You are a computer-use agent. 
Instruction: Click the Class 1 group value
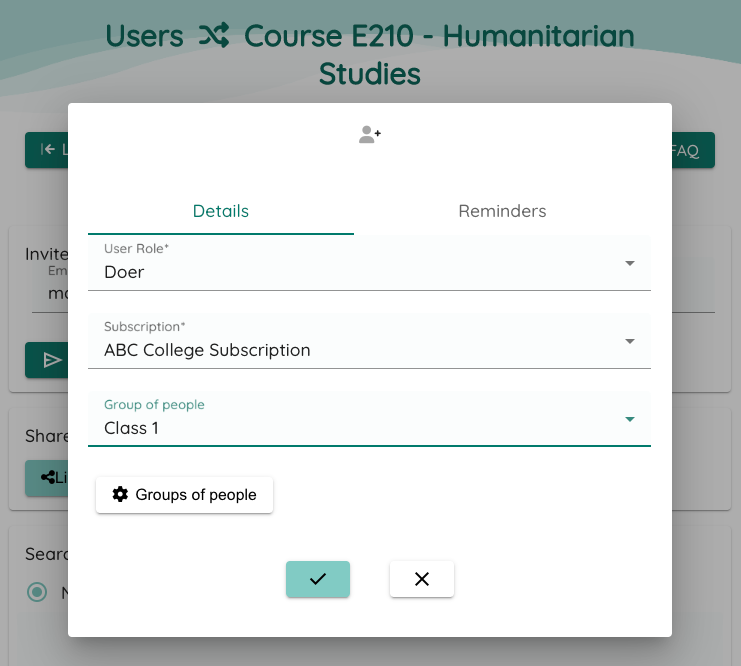coord(131,428)
